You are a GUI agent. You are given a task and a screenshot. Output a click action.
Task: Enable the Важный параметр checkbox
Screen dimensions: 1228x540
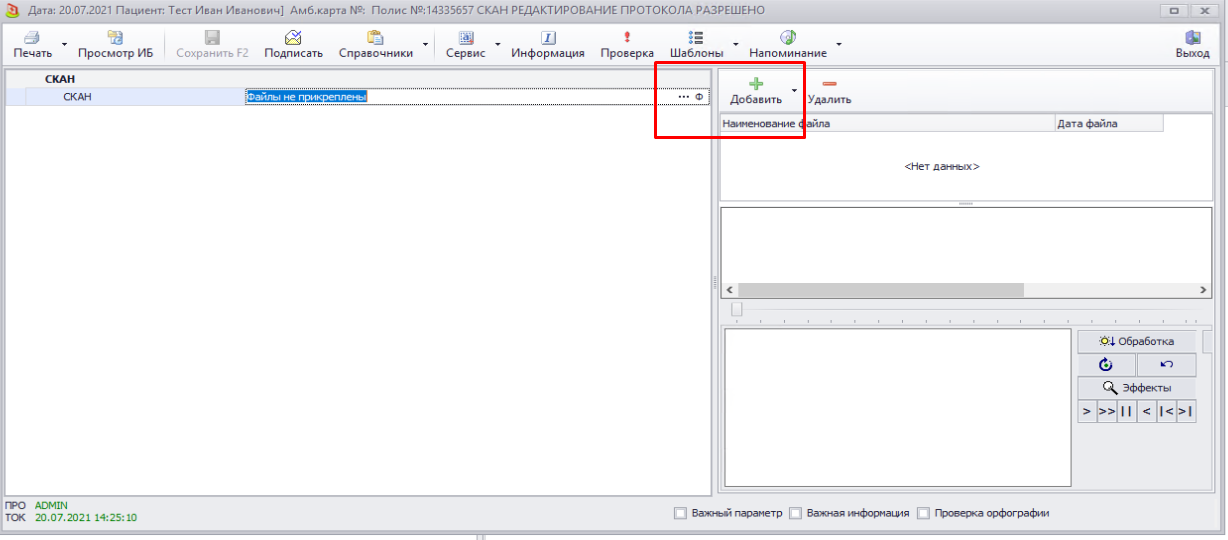click(680, 513)
